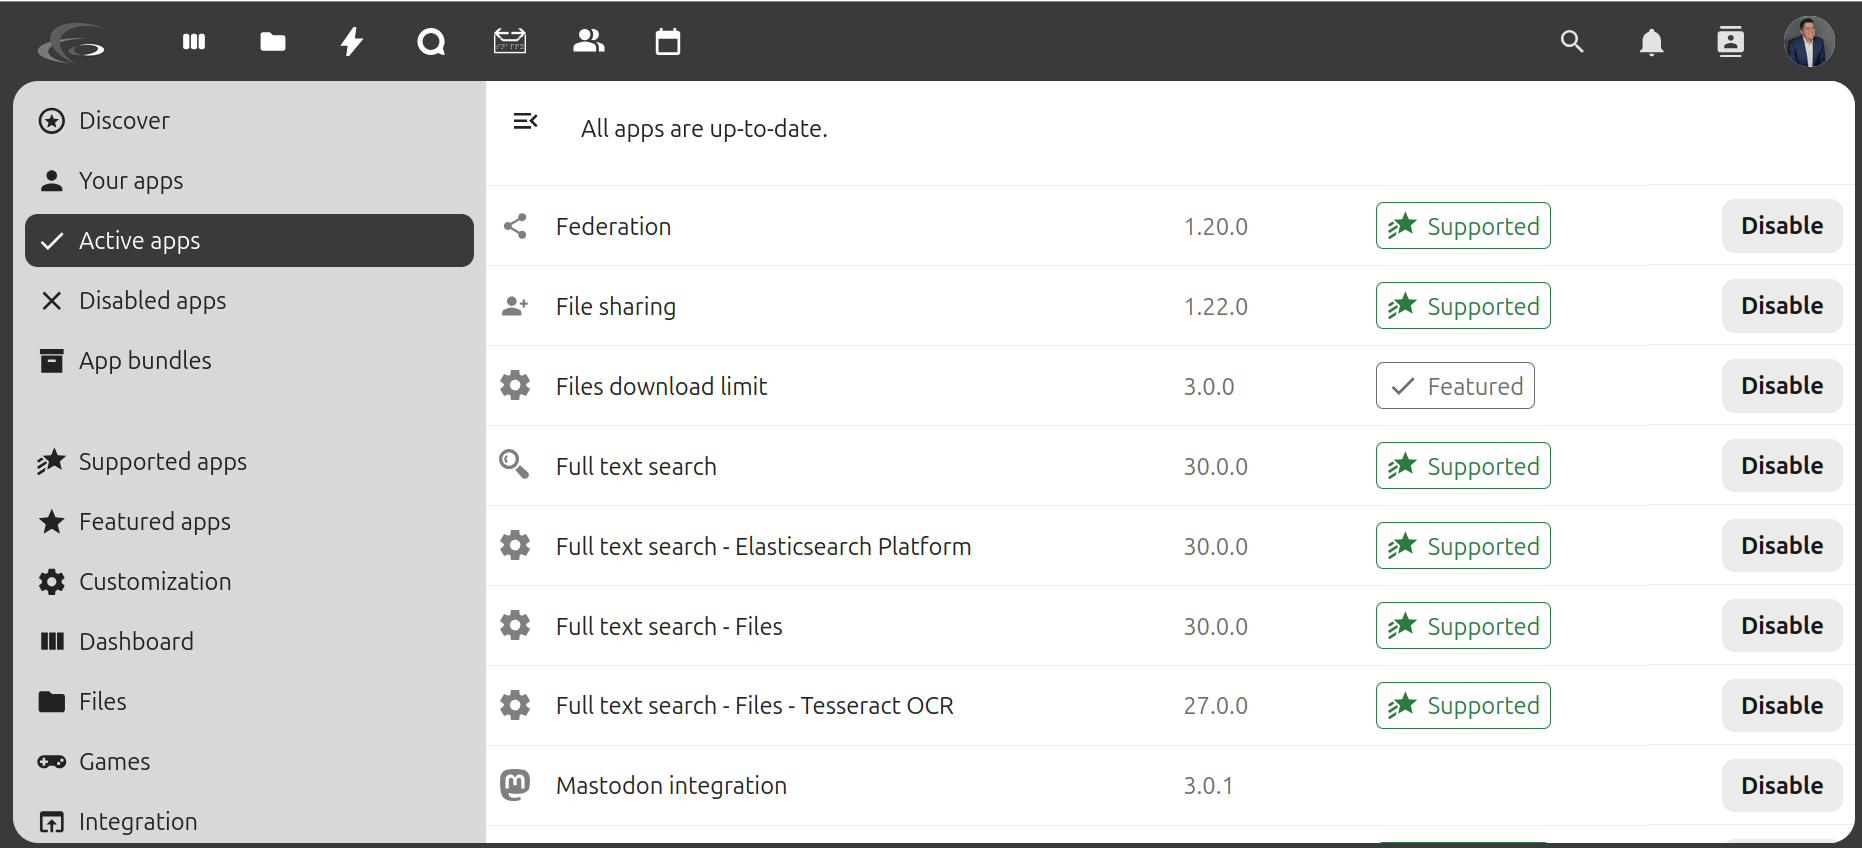Select Active apps in the sidebar
Image resolution: width=1862 pixels, height=848 pixels.
[x=249, y=241]
